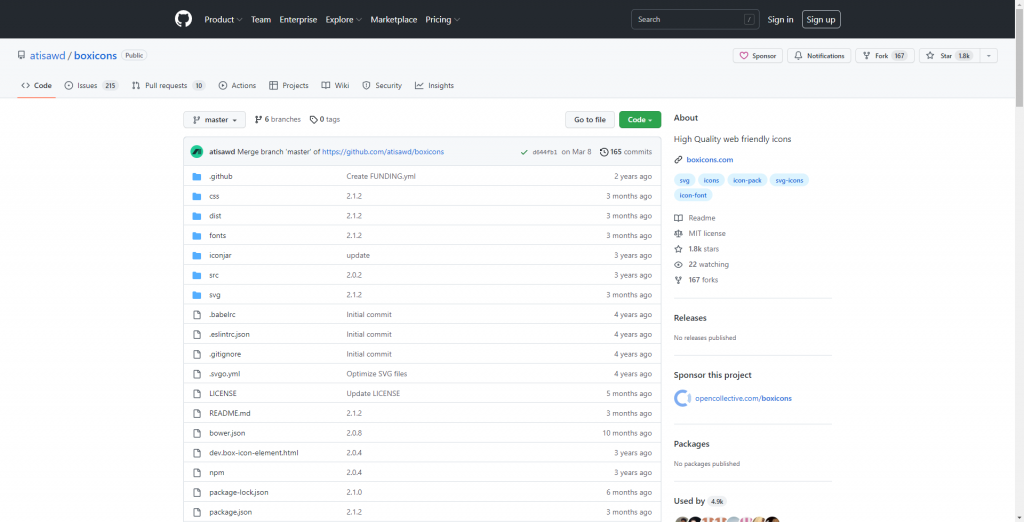Click the svg-icons topic tag

[790, 180]
